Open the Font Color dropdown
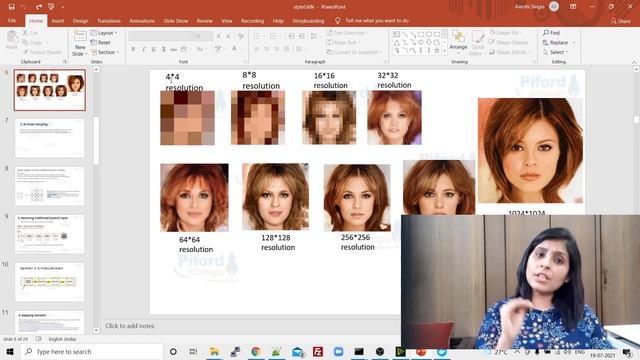The height and width of the screenshot is (360, 640). [x=236, y=49]
